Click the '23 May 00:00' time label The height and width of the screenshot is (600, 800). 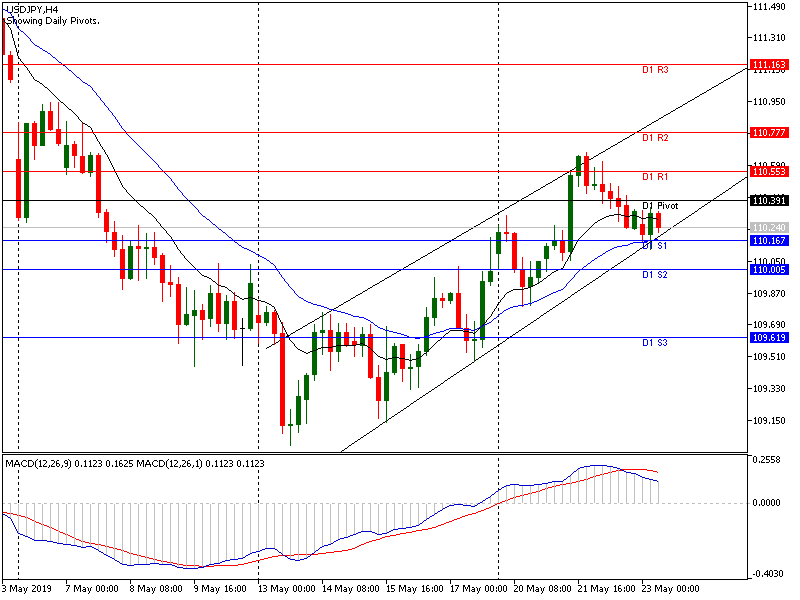671,589
